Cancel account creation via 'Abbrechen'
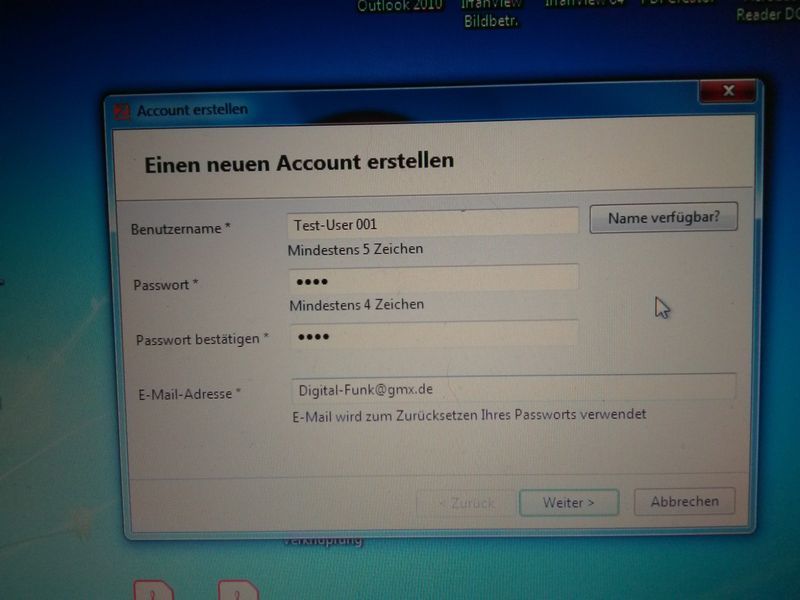The image size is (800, 600). (x=684, y=502)
